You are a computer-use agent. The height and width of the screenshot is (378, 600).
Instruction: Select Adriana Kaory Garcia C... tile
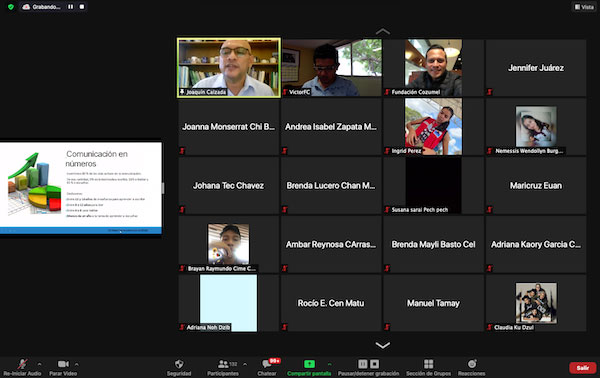[x=536, y=244]
